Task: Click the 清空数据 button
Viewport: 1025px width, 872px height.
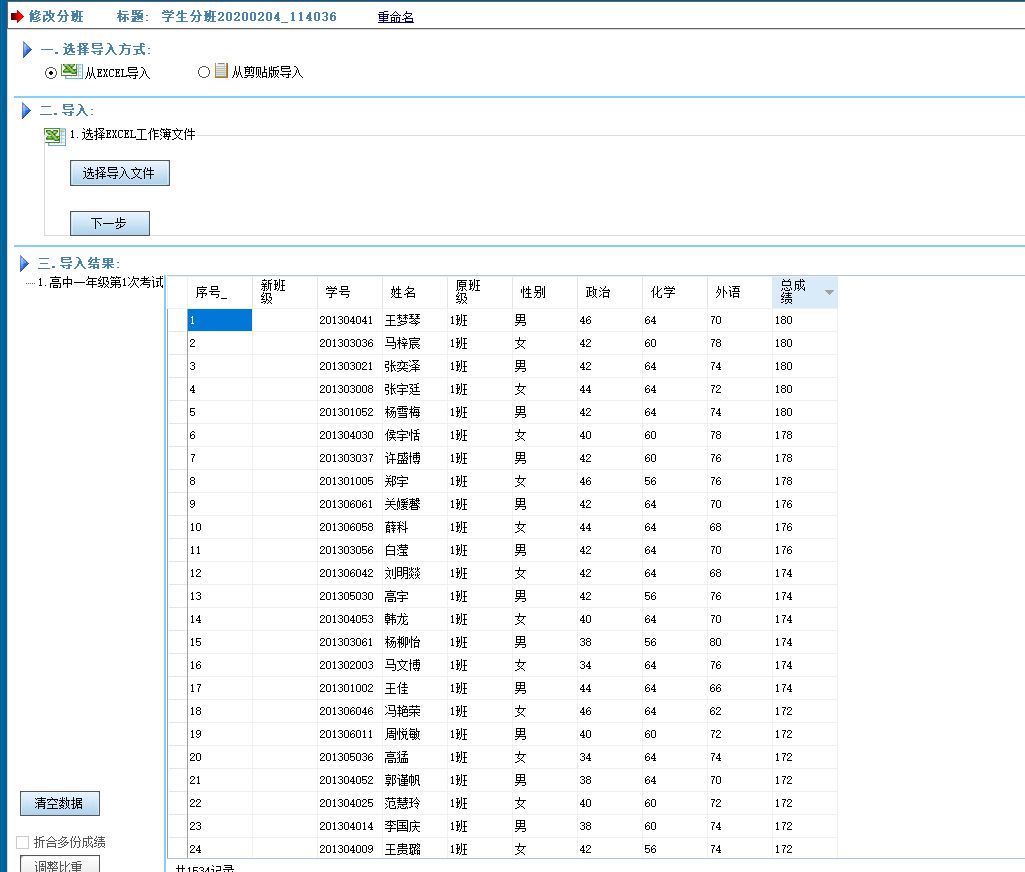Action: coord(60,803)
